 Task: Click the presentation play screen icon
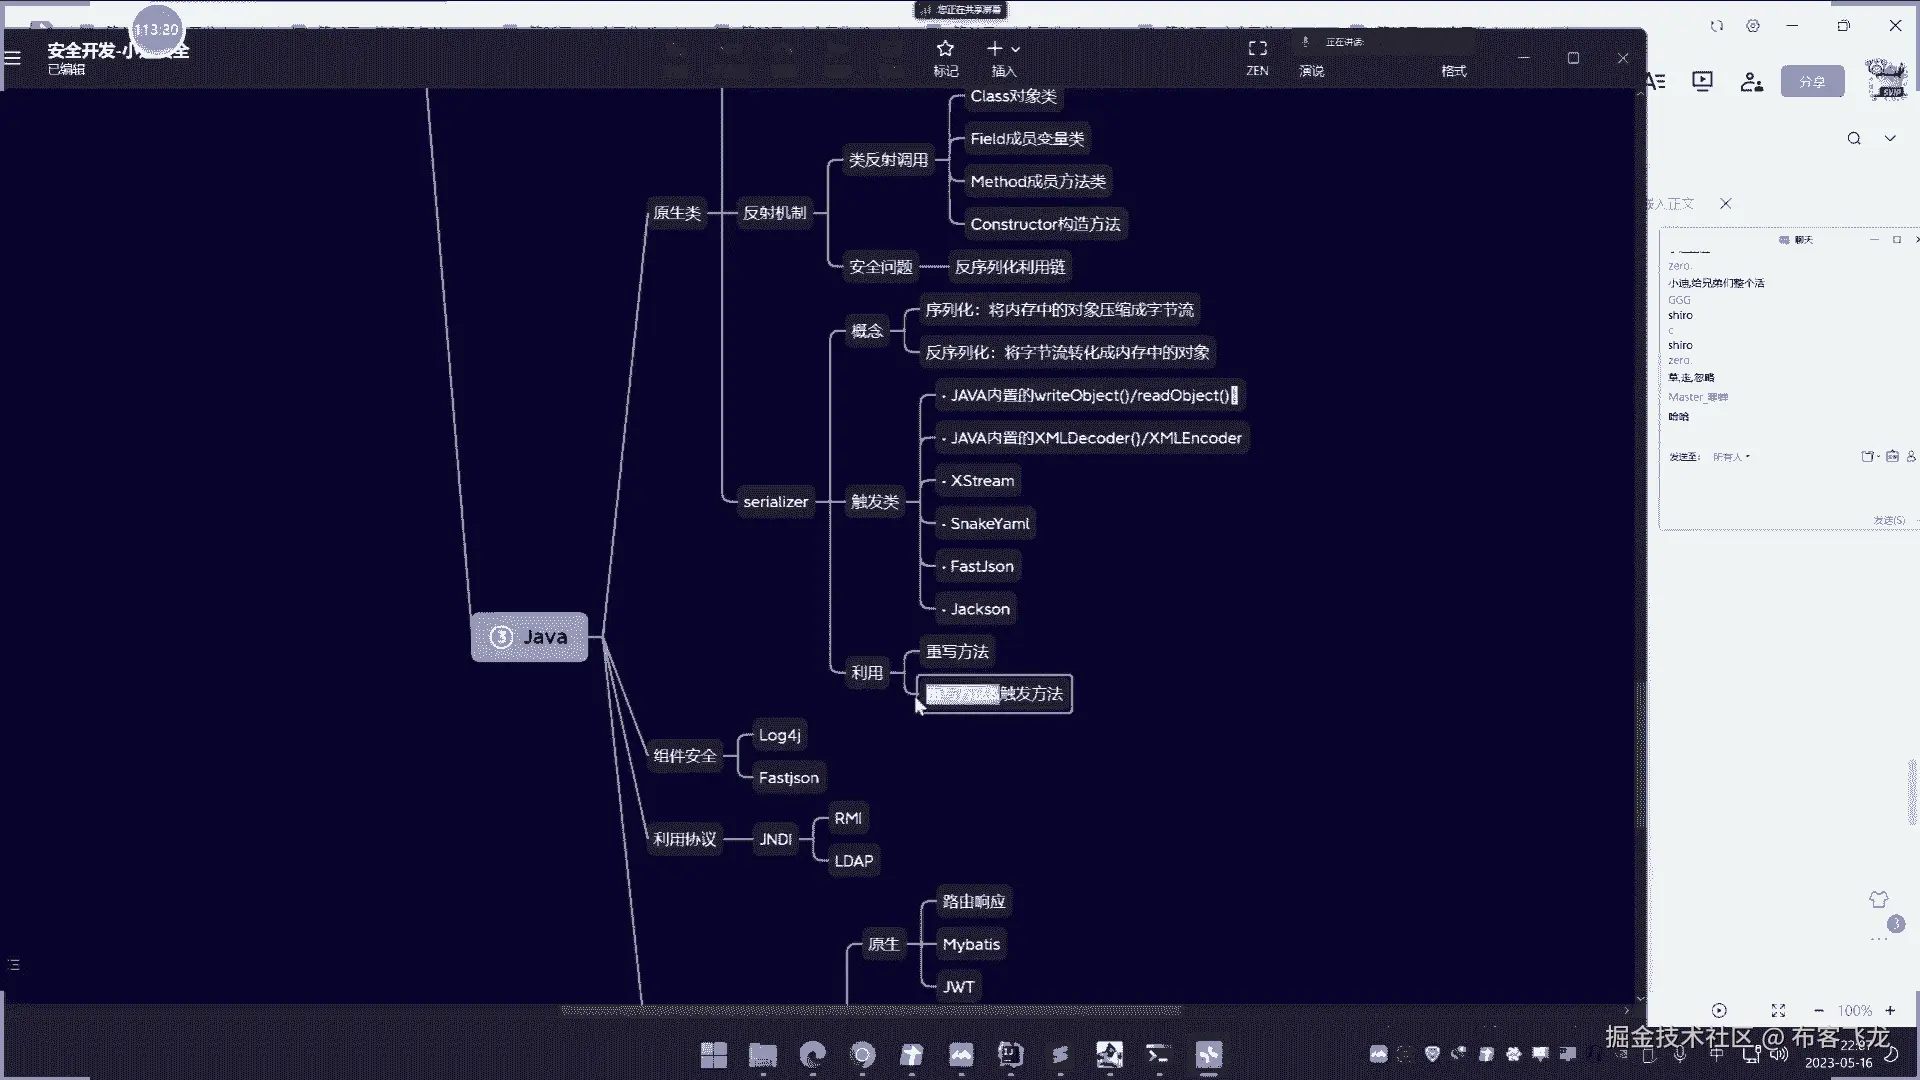coord(1702,81)
